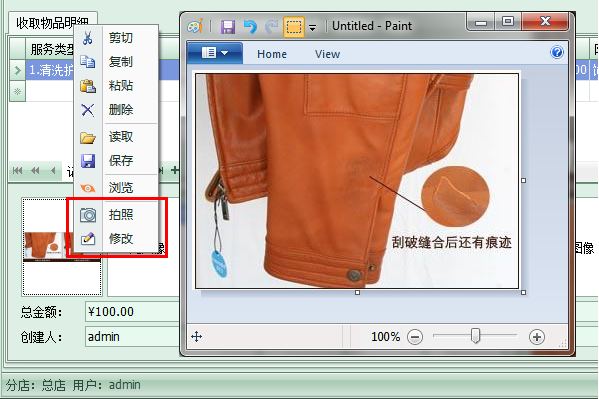Click the scissors icon beside 剪切

88,38
